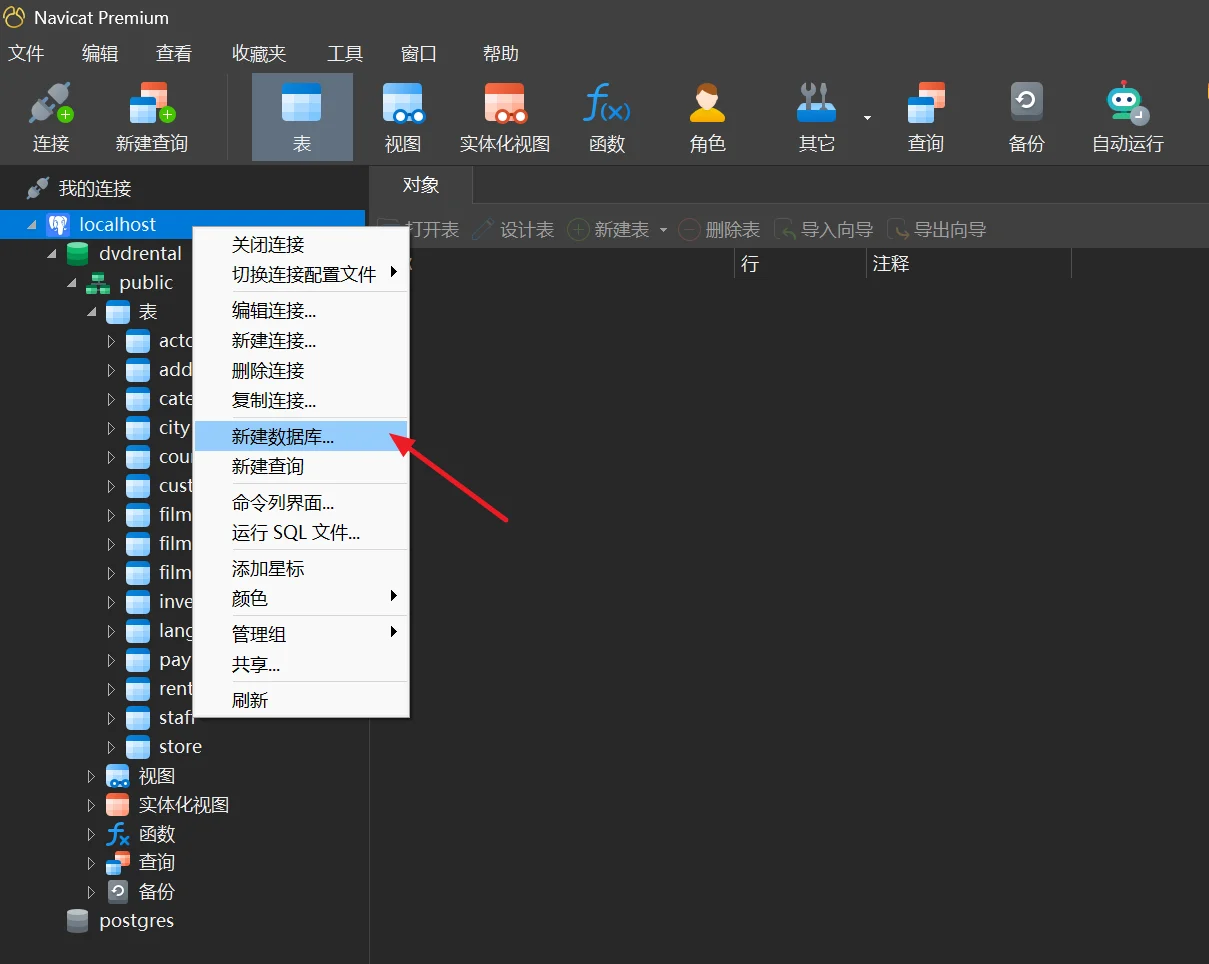Open Automation (自动运行) robot icon
Viewport: 1209px width, 964px height.
click(x=1127, y=105)
